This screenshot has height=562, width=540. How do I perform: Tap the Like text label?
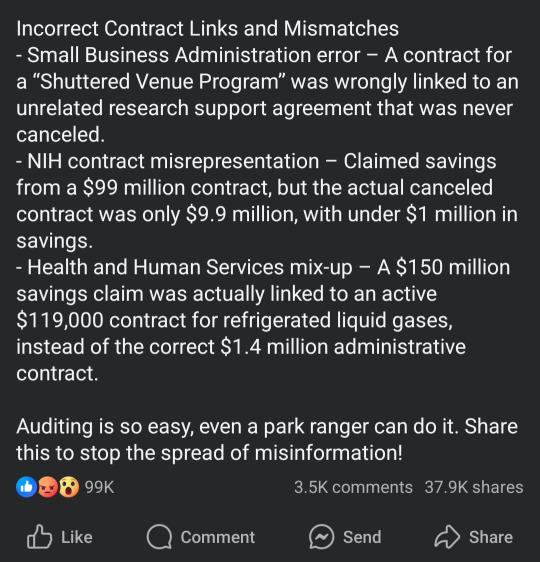coord(77,537)
